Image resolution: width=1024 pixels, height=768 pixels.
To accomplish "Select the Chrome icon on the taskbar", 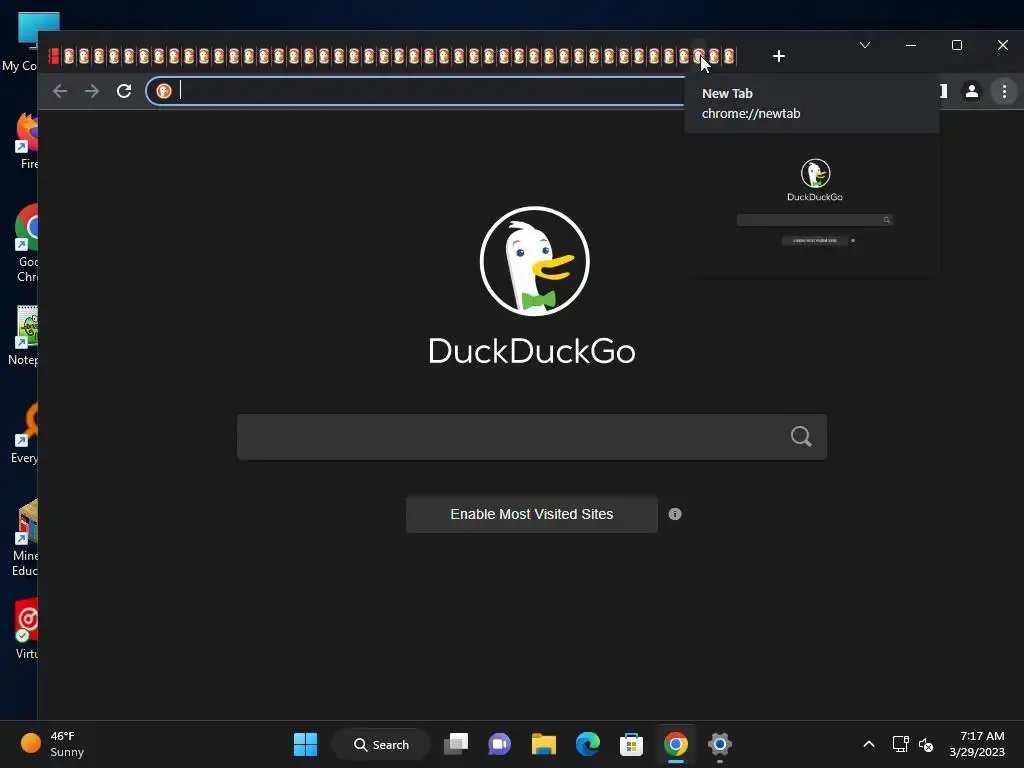I will [x=676, y=744].
